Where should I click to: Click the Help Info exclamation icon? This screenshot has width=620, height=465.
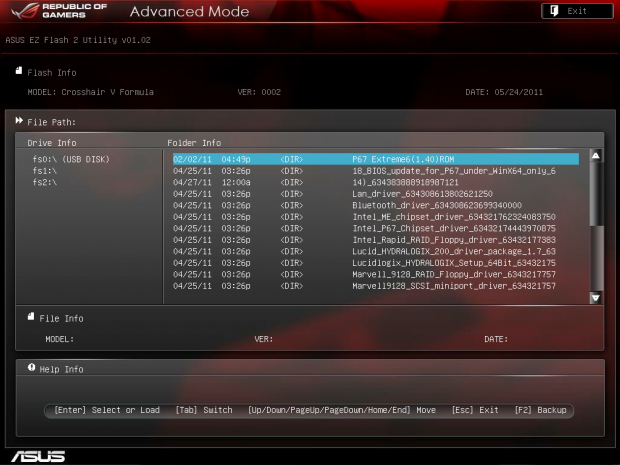pyautogui.click(x=31, y=369)
